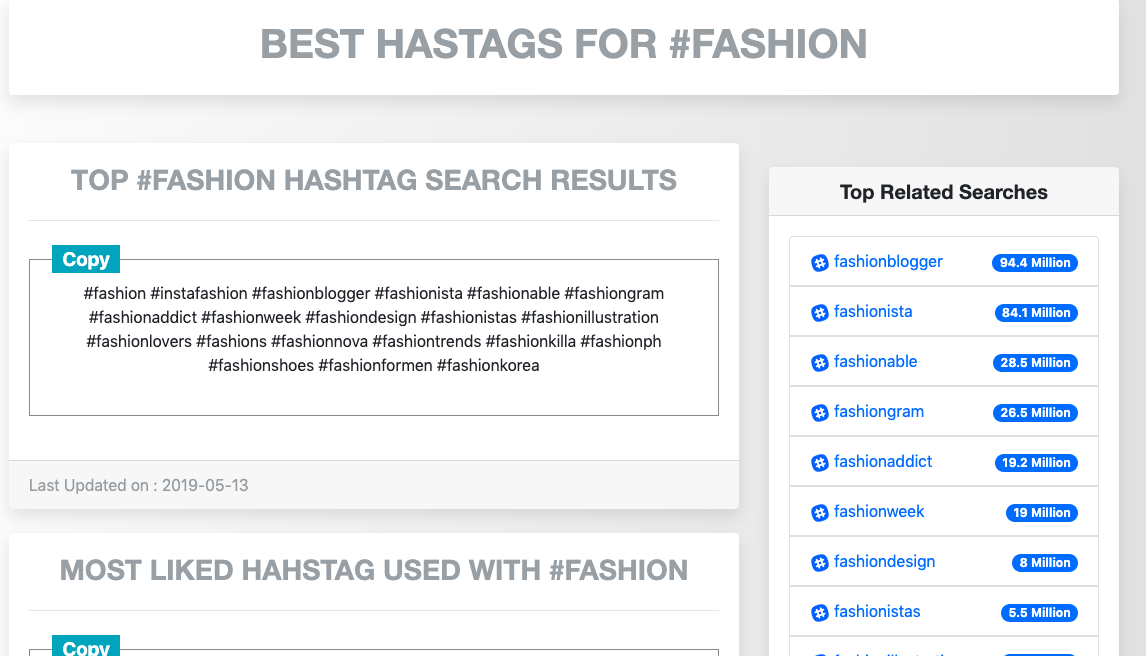
Task: Open the fashionblogger related search link
Action: click(x=888, y=262)
